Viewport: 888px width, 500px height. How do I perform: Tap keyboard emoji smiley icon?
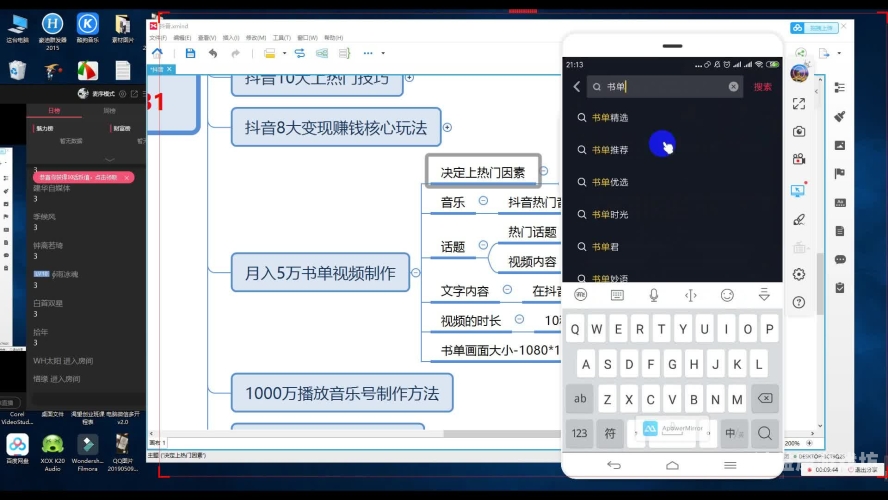(x=727, y=295)
